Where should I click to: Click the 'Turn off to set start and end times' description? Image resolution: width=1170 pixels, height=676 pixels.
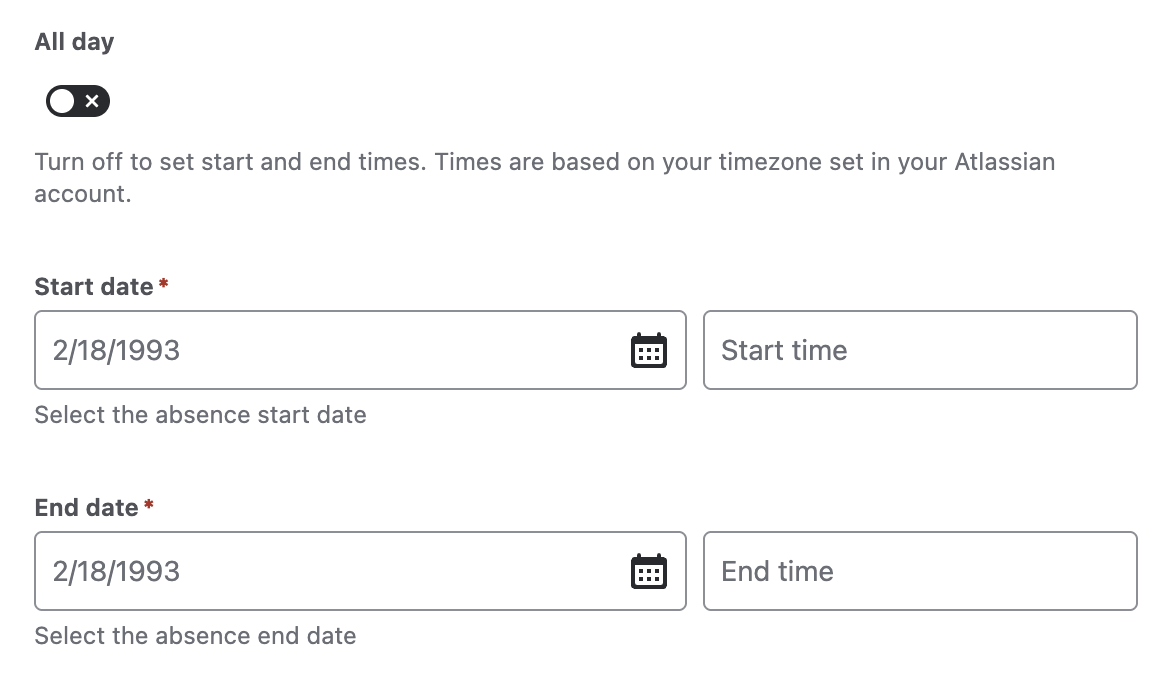tap(545, 178)
